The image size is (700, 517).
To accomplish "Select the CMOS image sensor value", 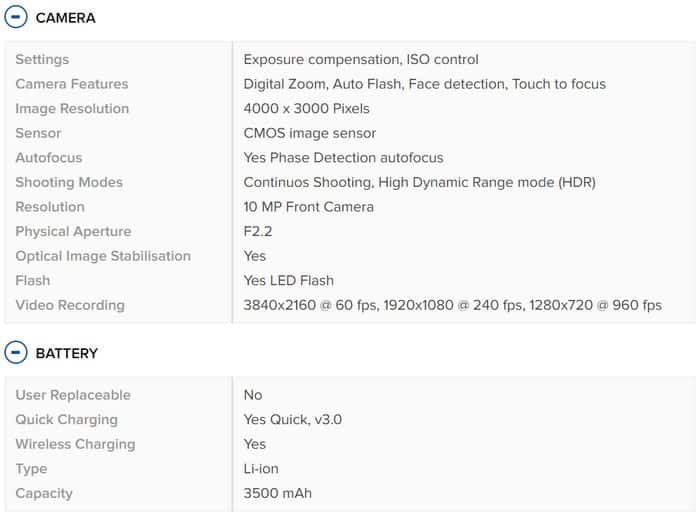I will pyautogui.click(x=310, y=133).
